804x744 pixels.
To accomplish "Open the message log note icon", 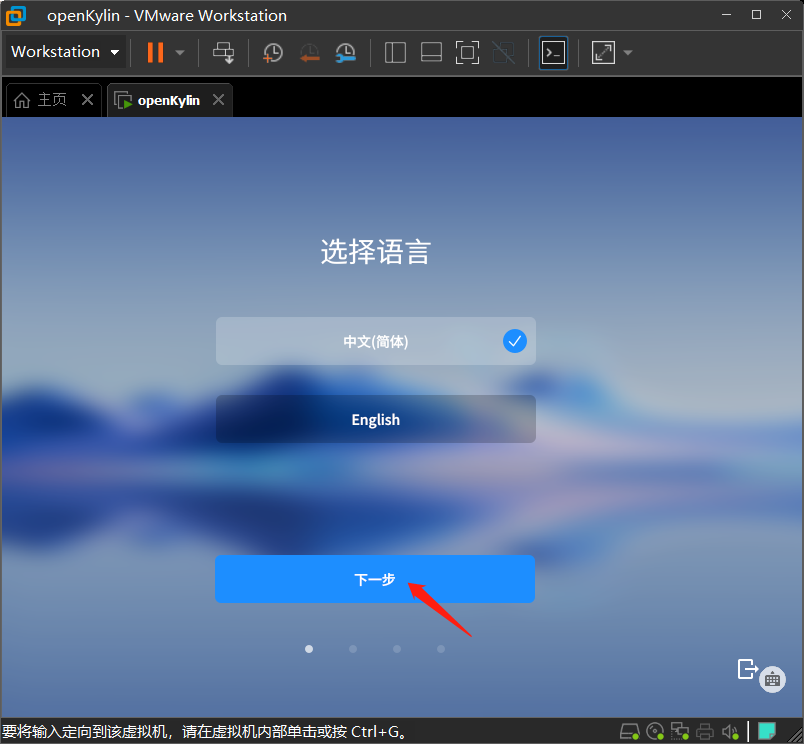I will point(767,731).
